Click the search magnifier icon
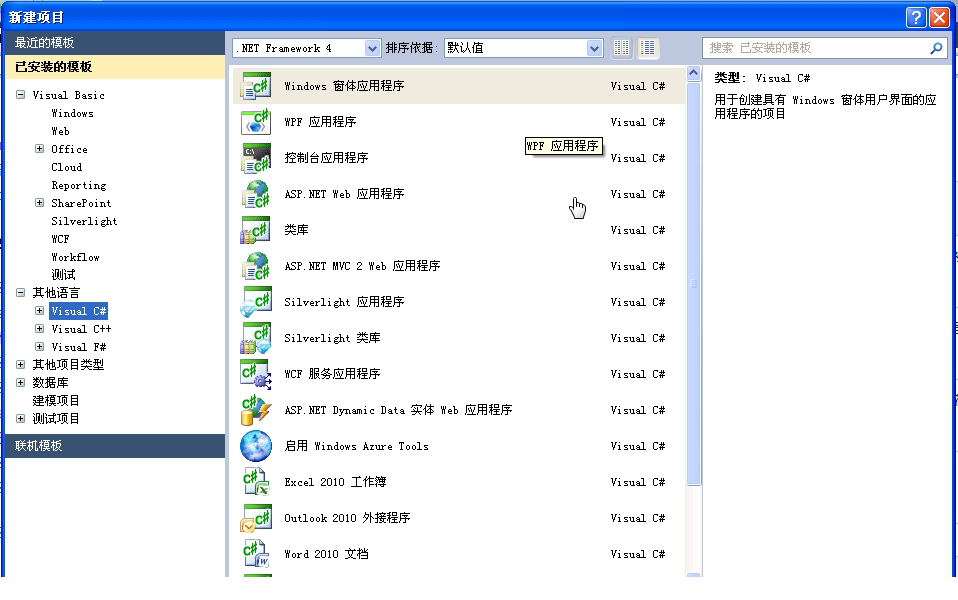 point(936,48)
